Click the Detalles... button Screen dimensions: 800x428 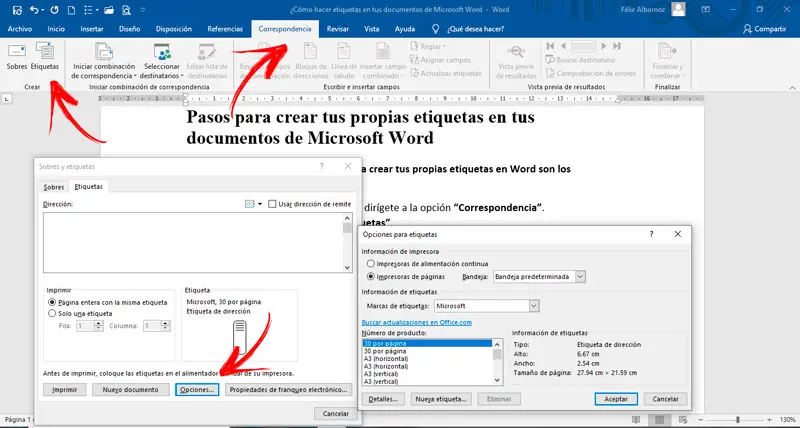pyautogui.click(x=383, y=399)
